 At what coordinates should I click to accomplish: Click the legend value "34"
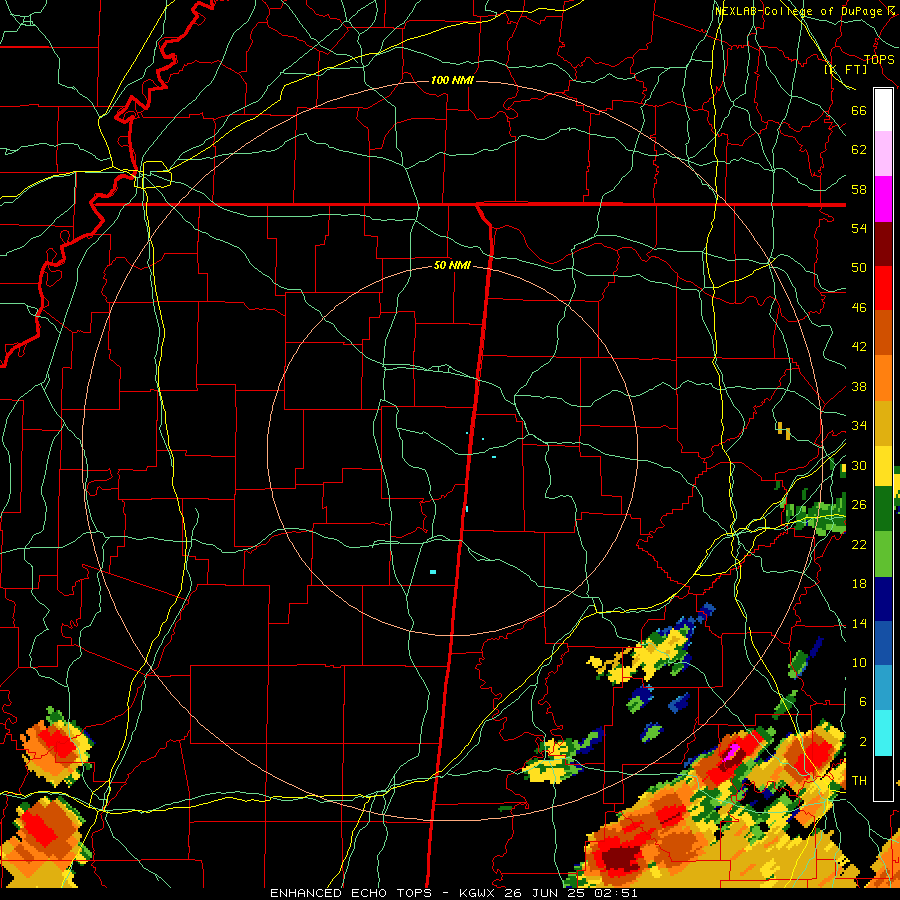click(x=859, y=425)
